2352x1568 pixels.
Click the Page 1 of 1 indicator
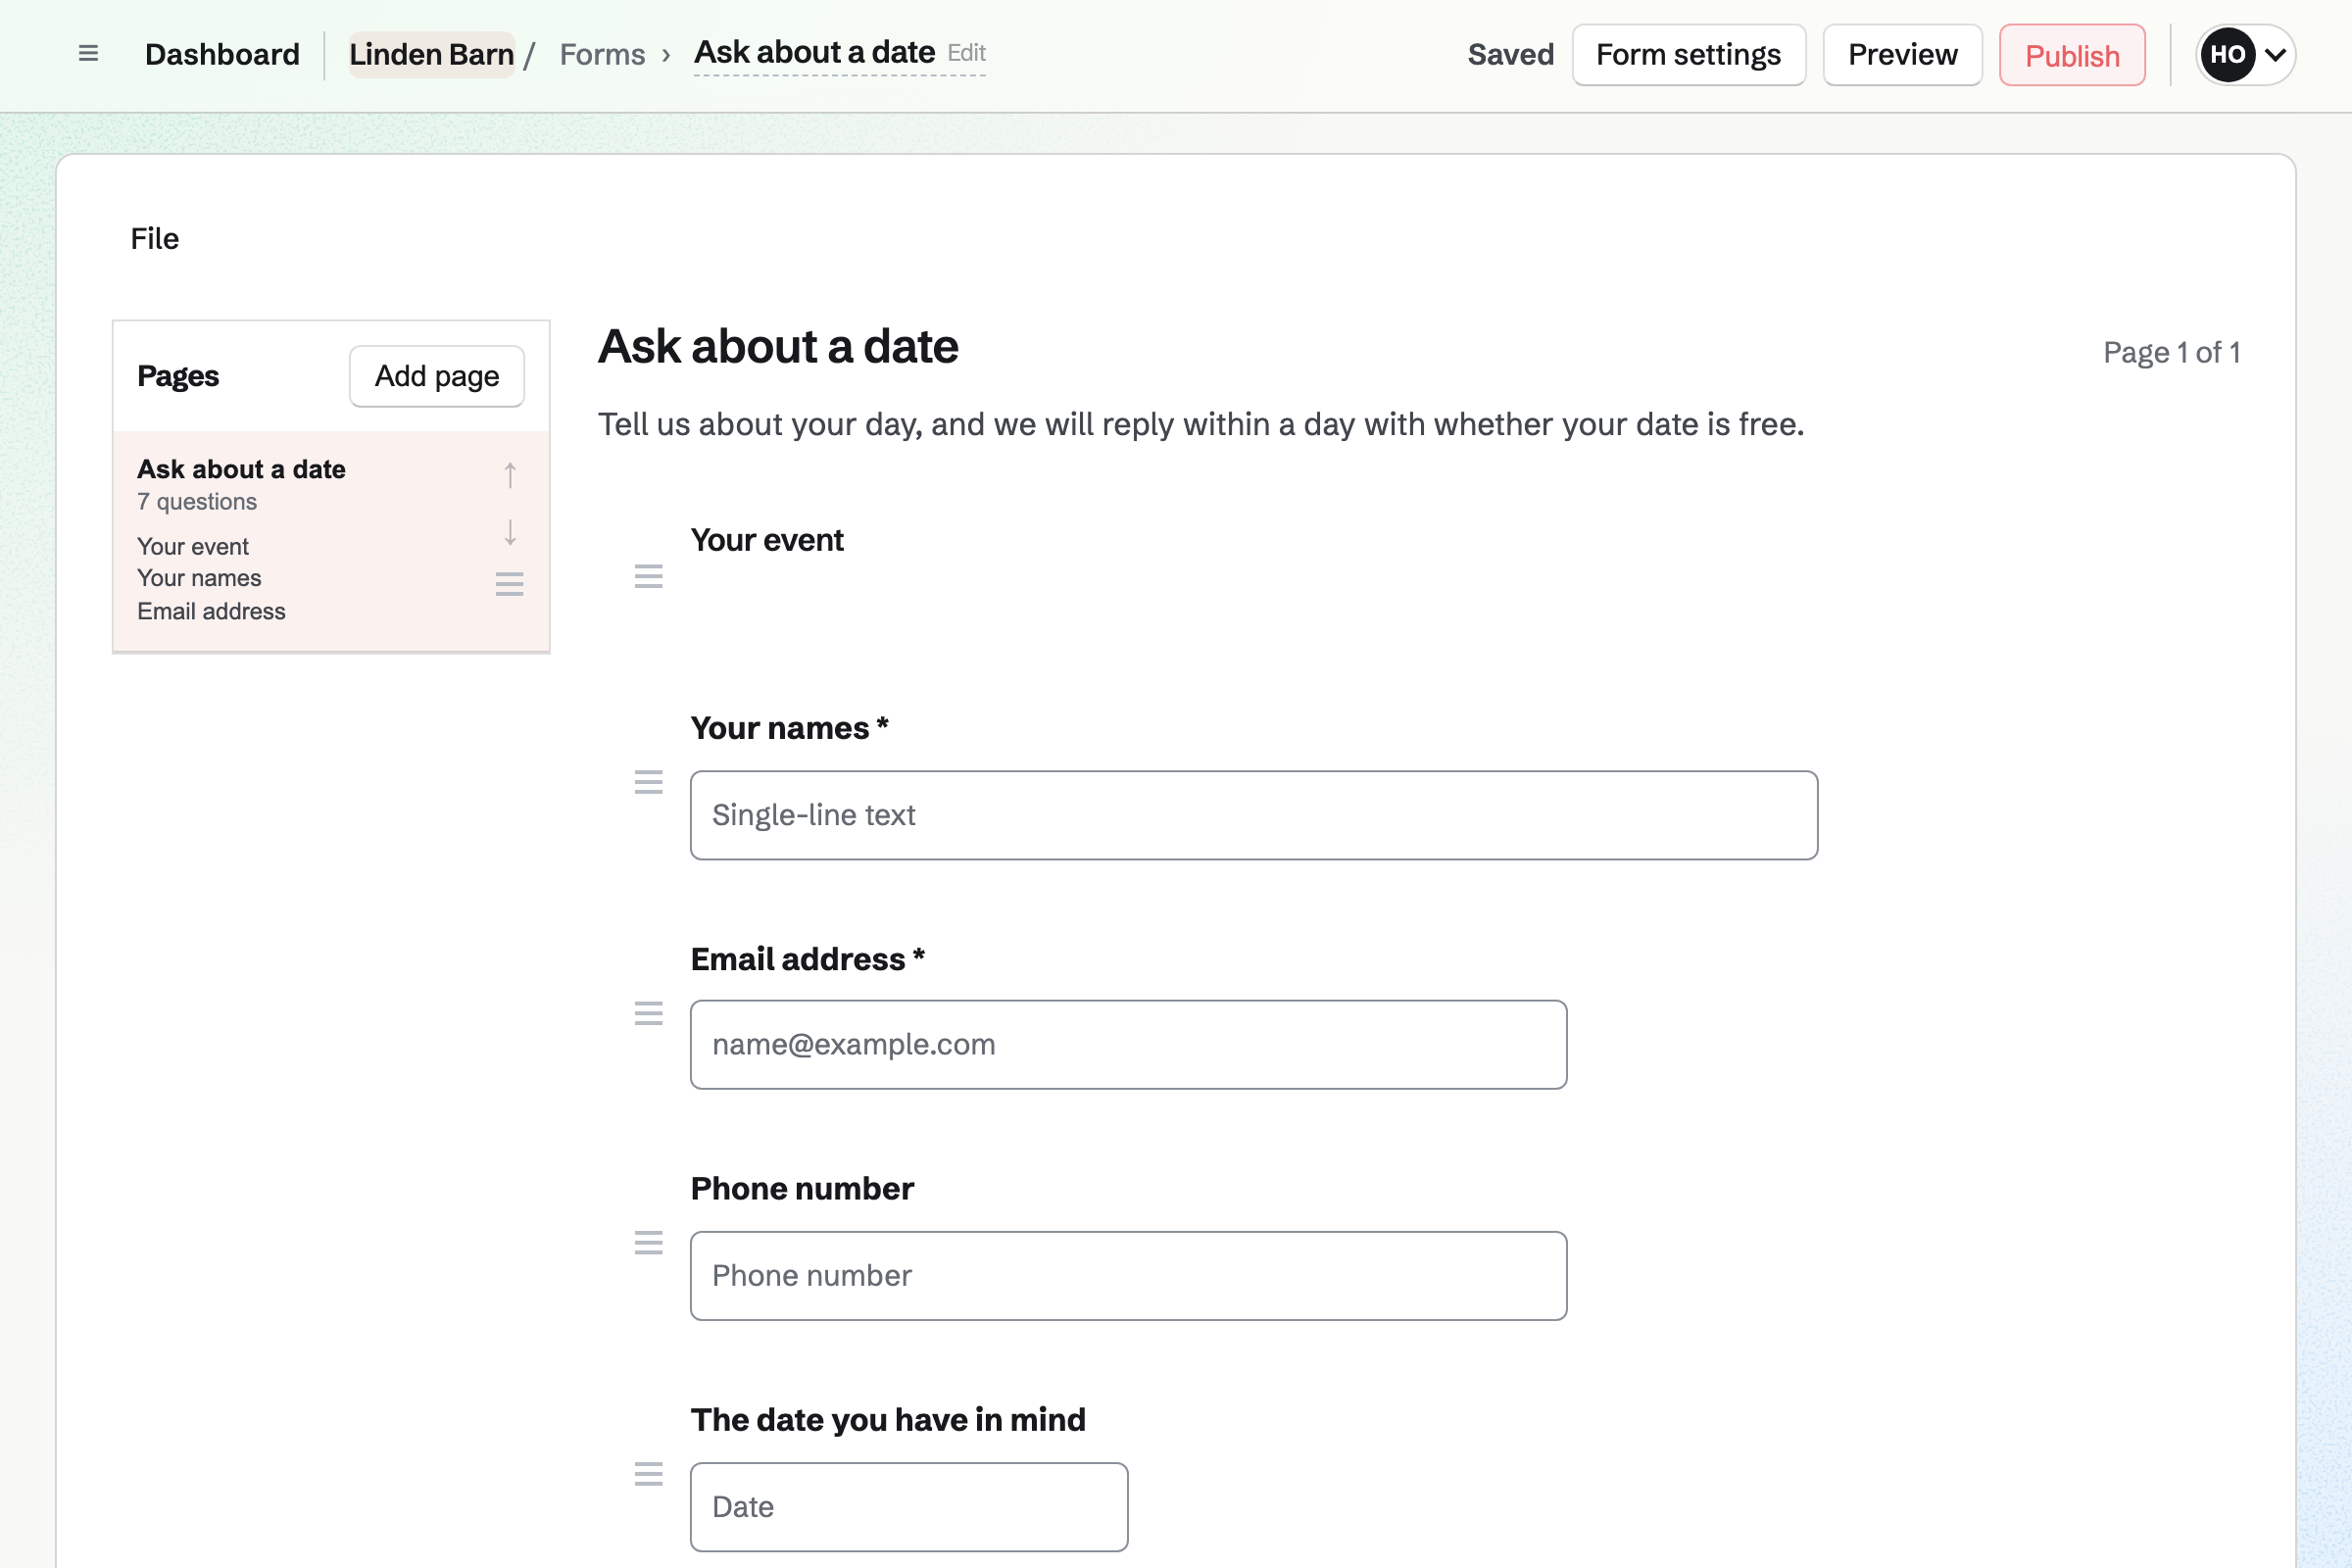2171,352
